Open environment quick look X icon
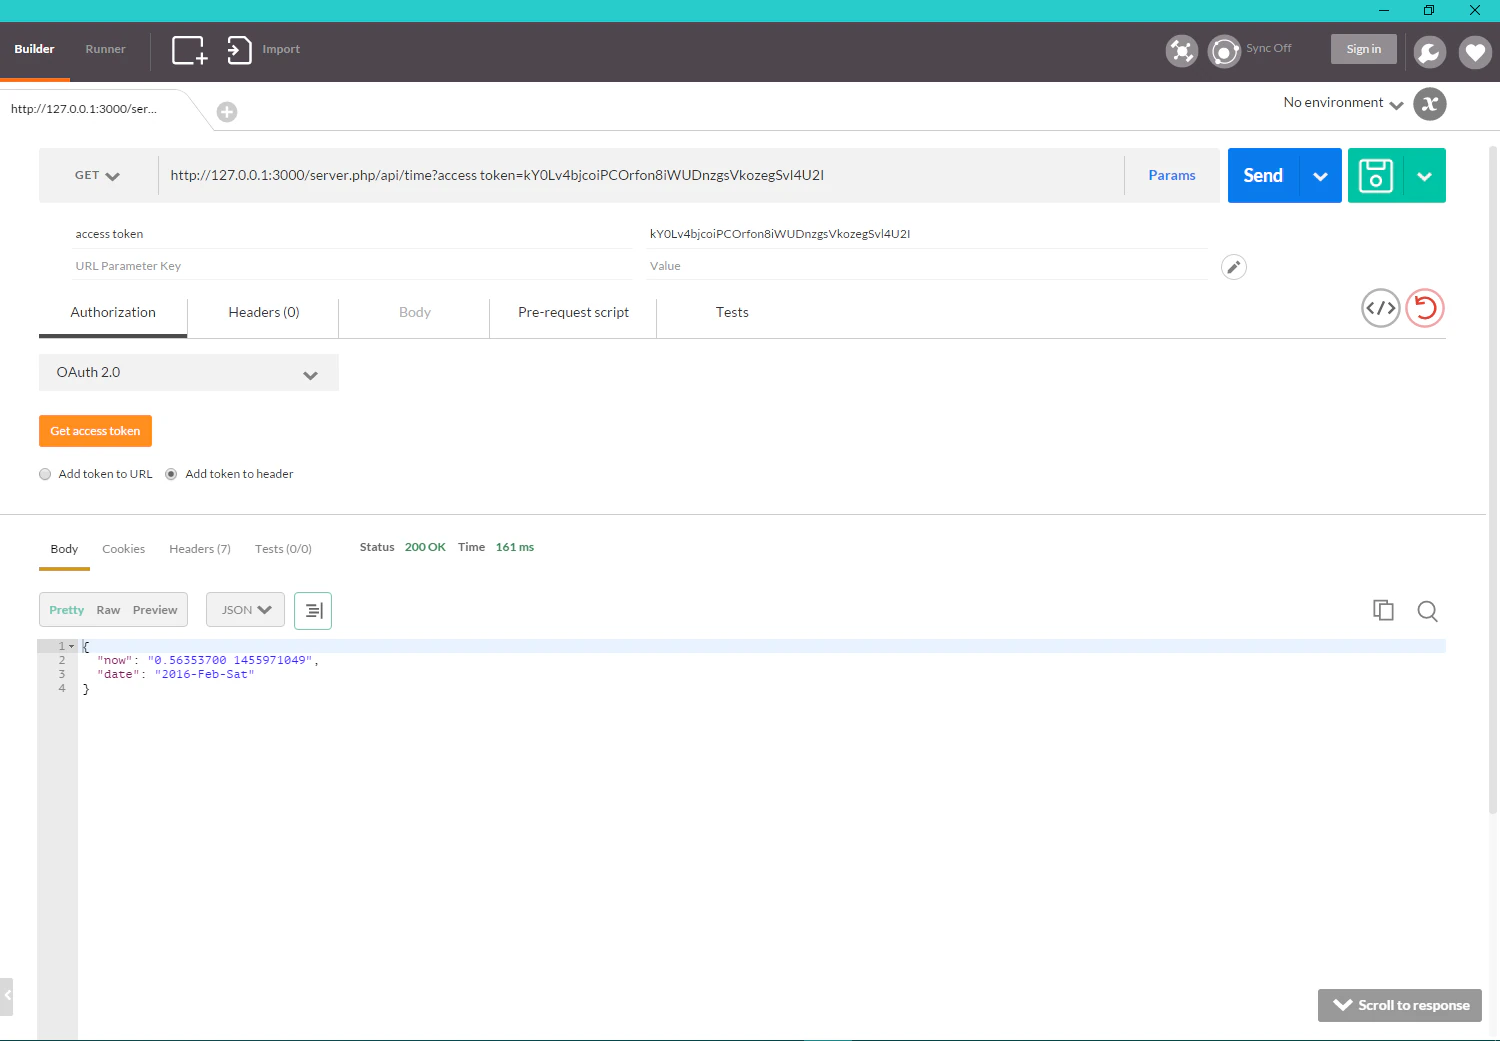Image resolution: width=1500 pixels, height=1041 pixels. (1430, 104)
